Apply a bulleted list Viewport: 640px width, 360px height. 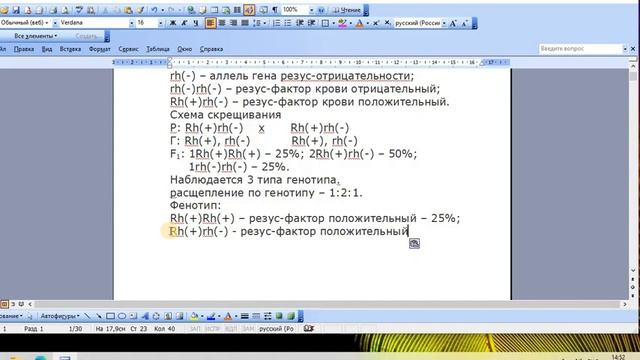(288, 23)
